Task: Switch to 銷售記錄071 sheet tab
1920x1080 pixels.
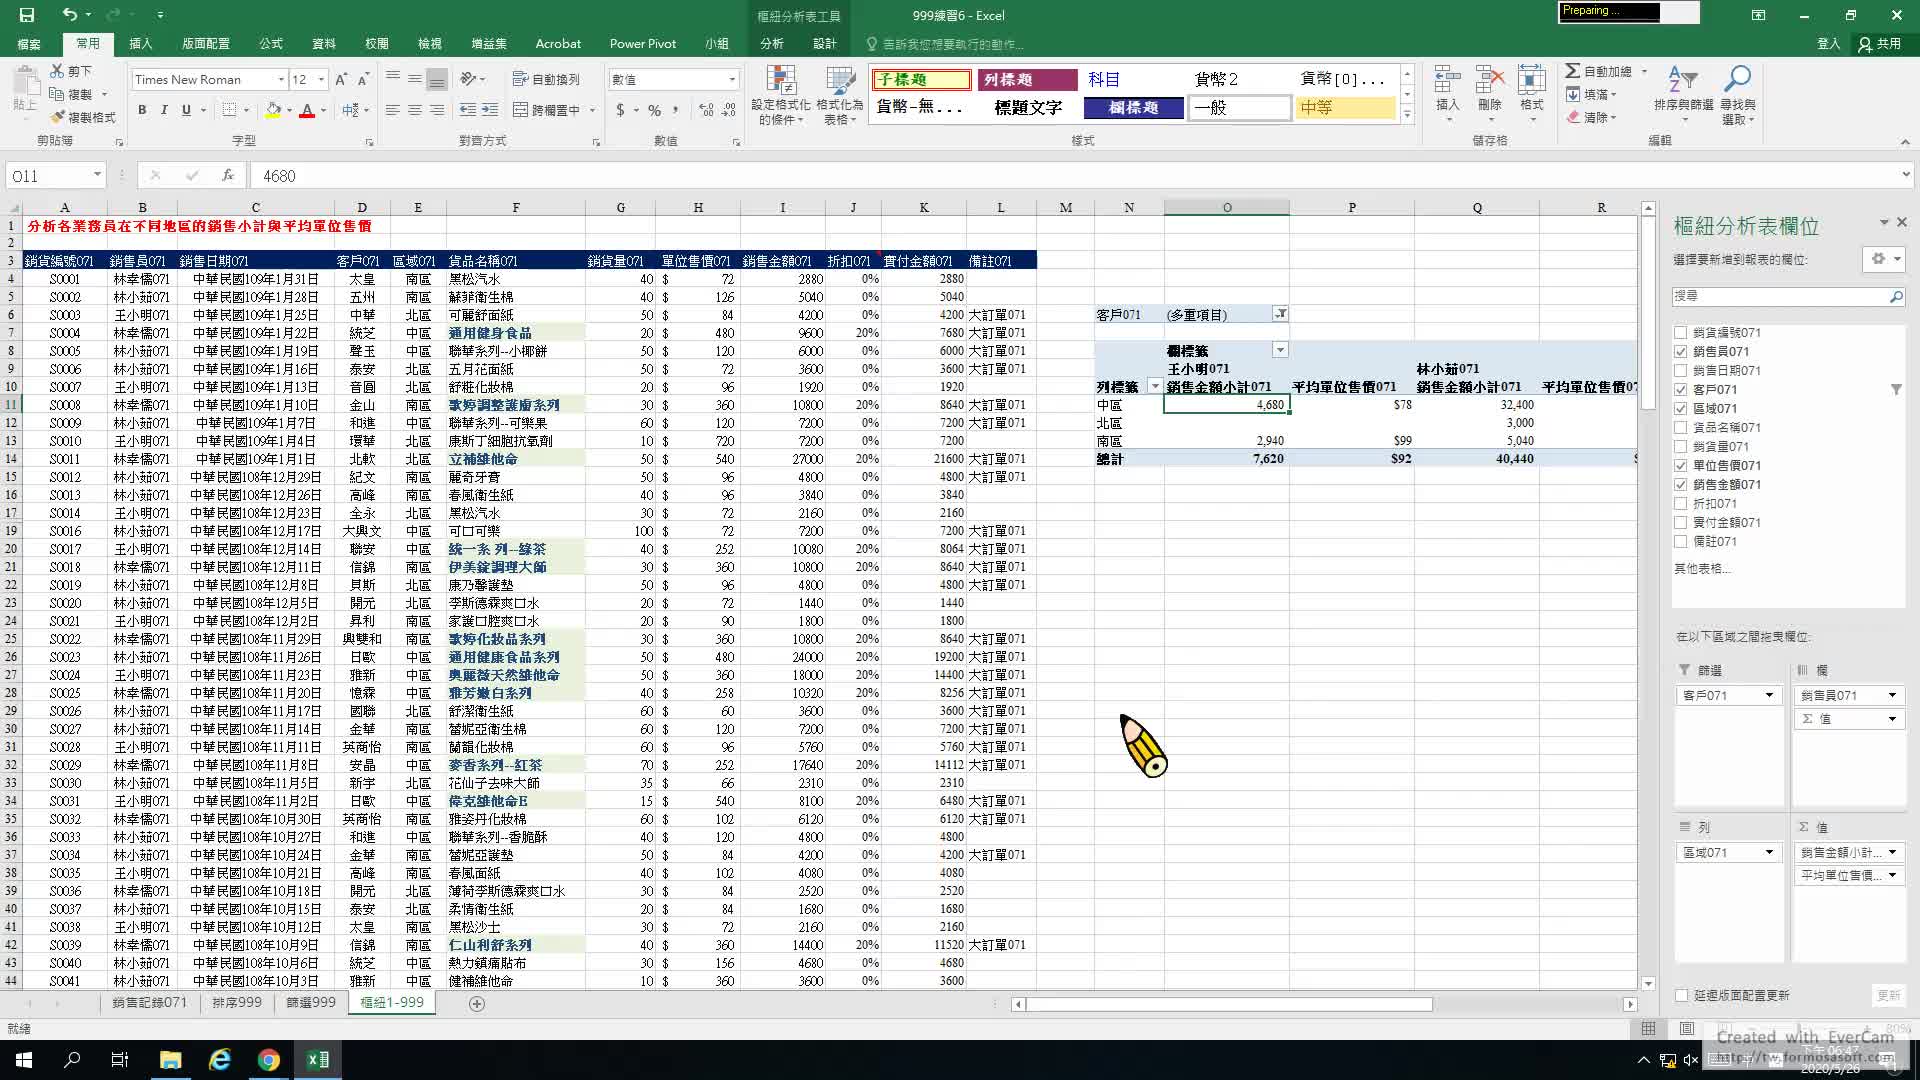Action: (149, 1002)
